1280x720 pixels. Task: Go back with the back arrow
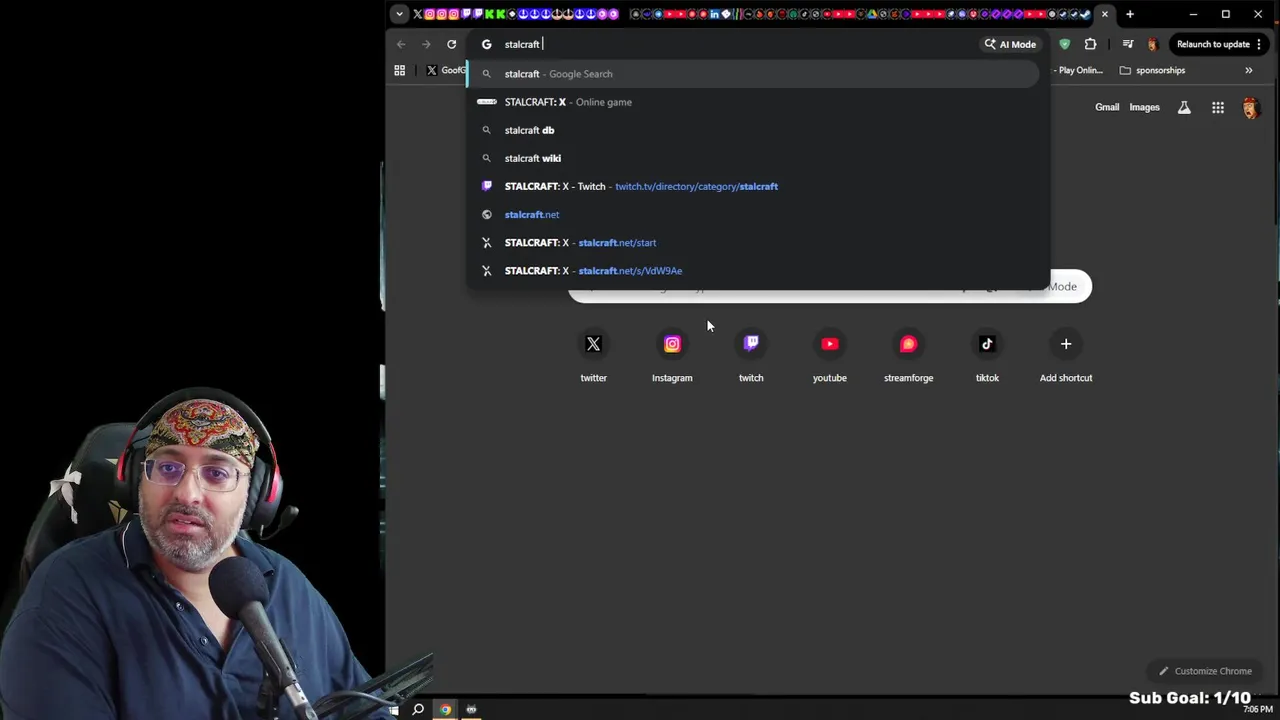(x=401, y=44)
